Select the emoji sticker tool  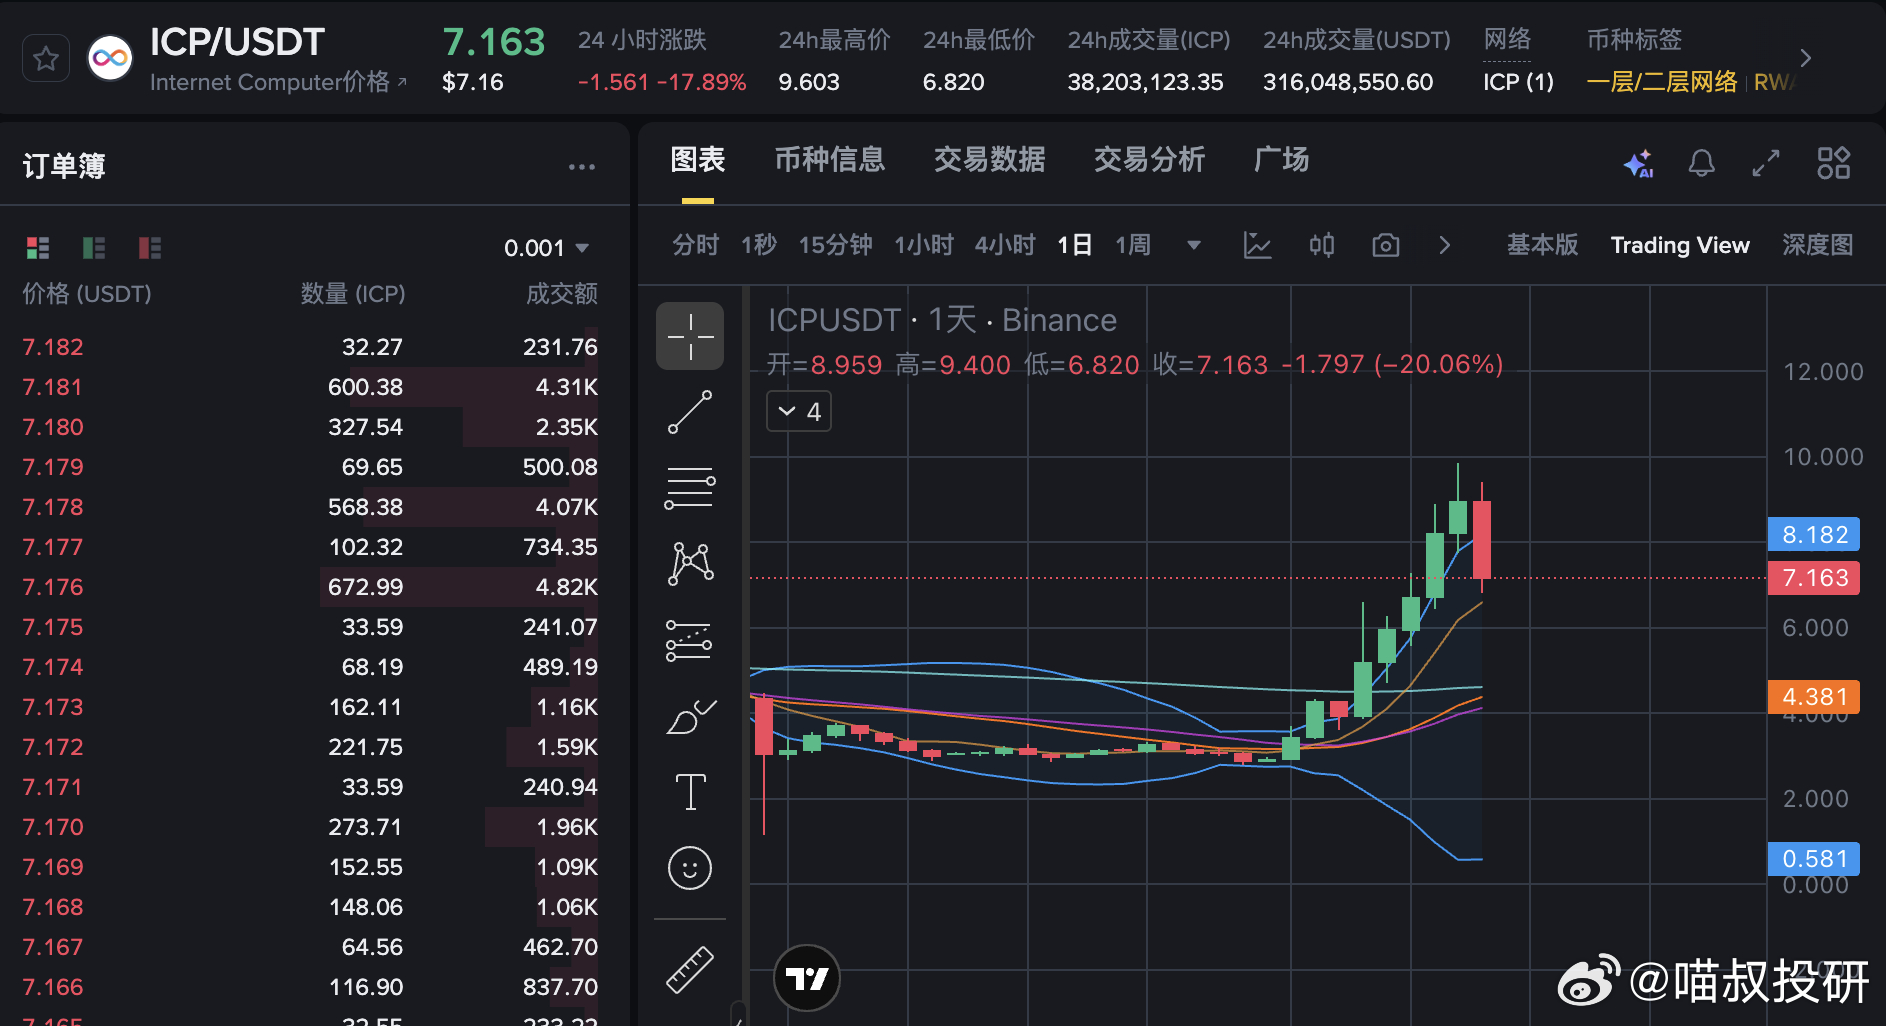pyautogui.click(x=690, y=868)
